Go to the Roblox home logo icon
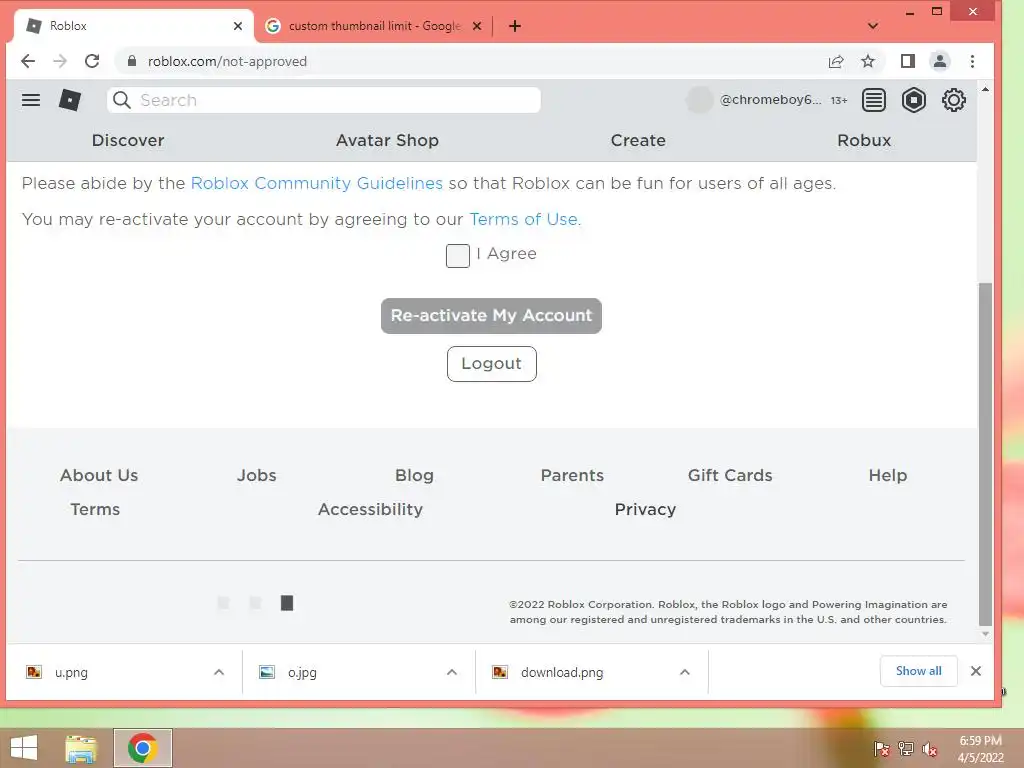This screenshot has height=768, width=1024. point(70,100)
